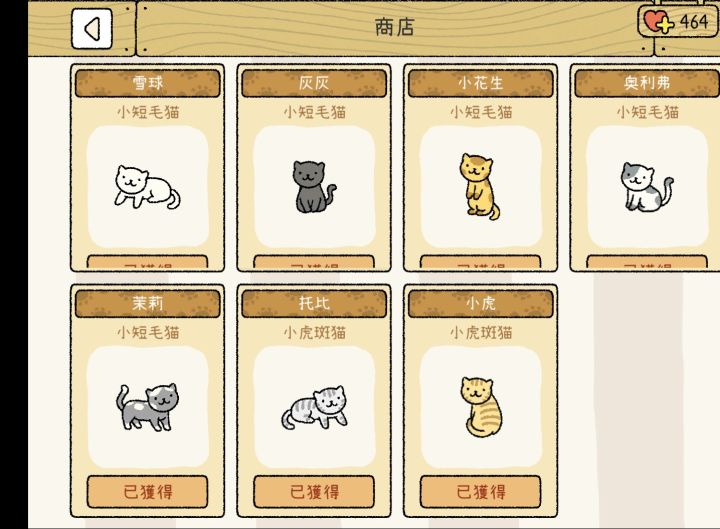Tap the back arrow button
Viewport: 720px width, 529px height.
(x=92, y=29)
